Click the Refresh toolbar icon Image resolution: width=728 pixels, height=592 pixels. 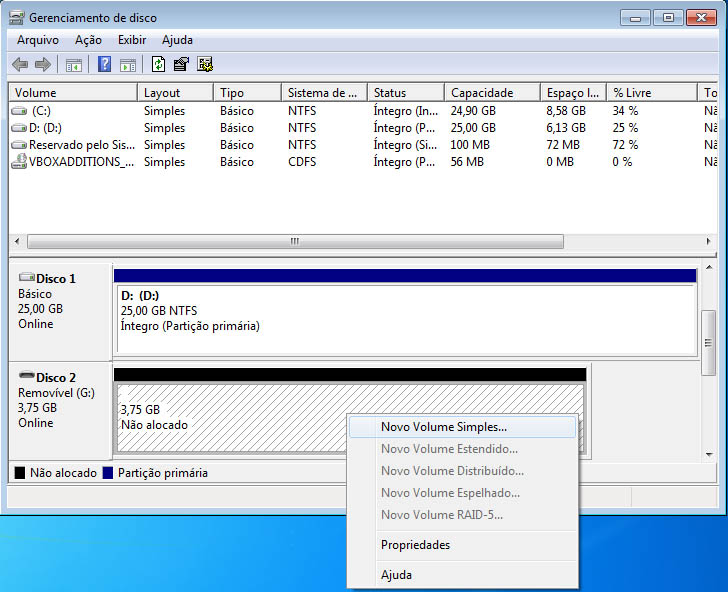coord(158,65)
